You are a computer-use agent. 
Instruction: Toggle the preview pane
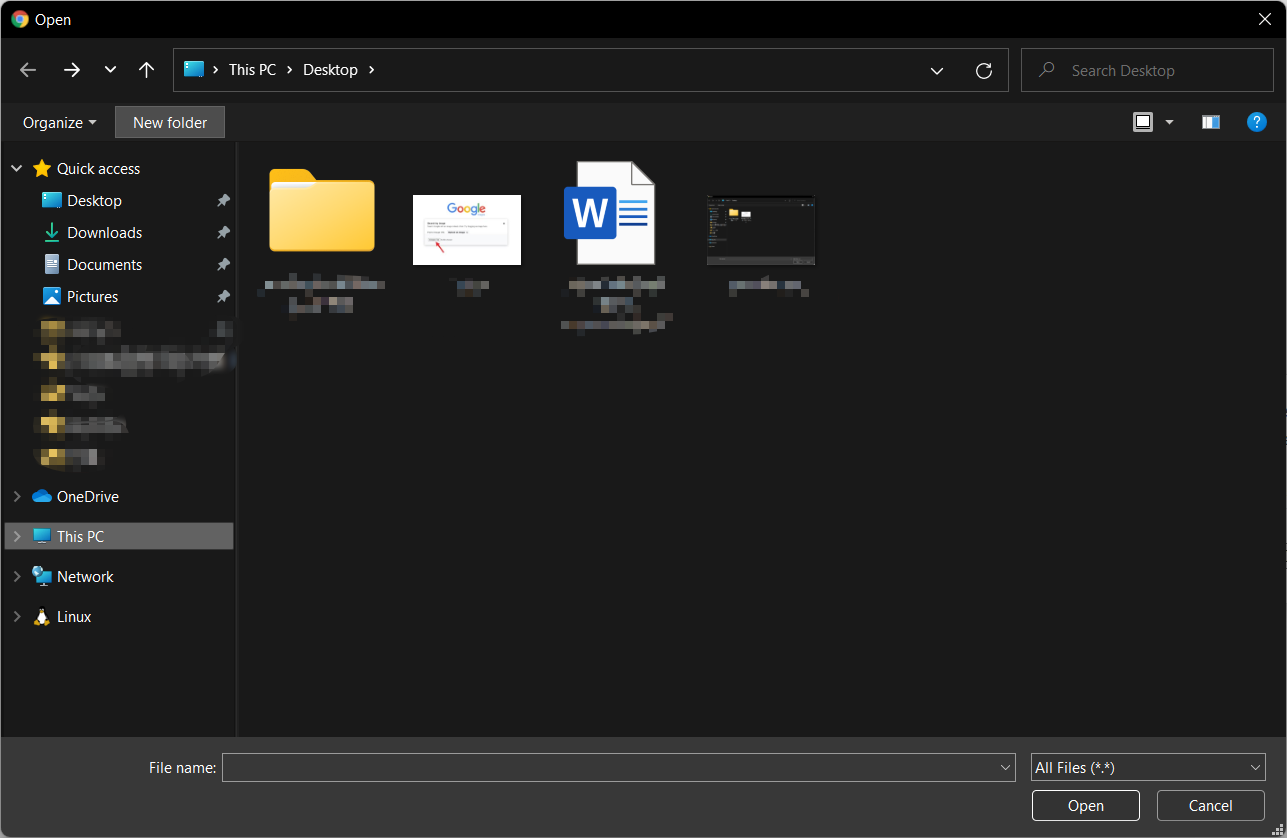click(1210, 121)
